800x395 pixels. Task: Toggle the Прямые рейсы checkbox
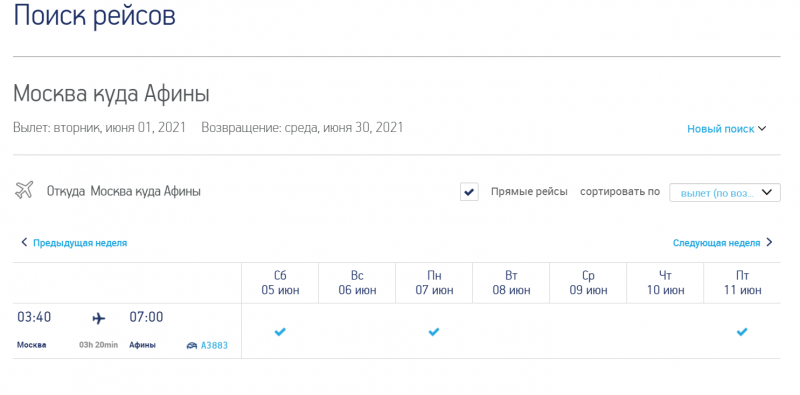(469, 192)
